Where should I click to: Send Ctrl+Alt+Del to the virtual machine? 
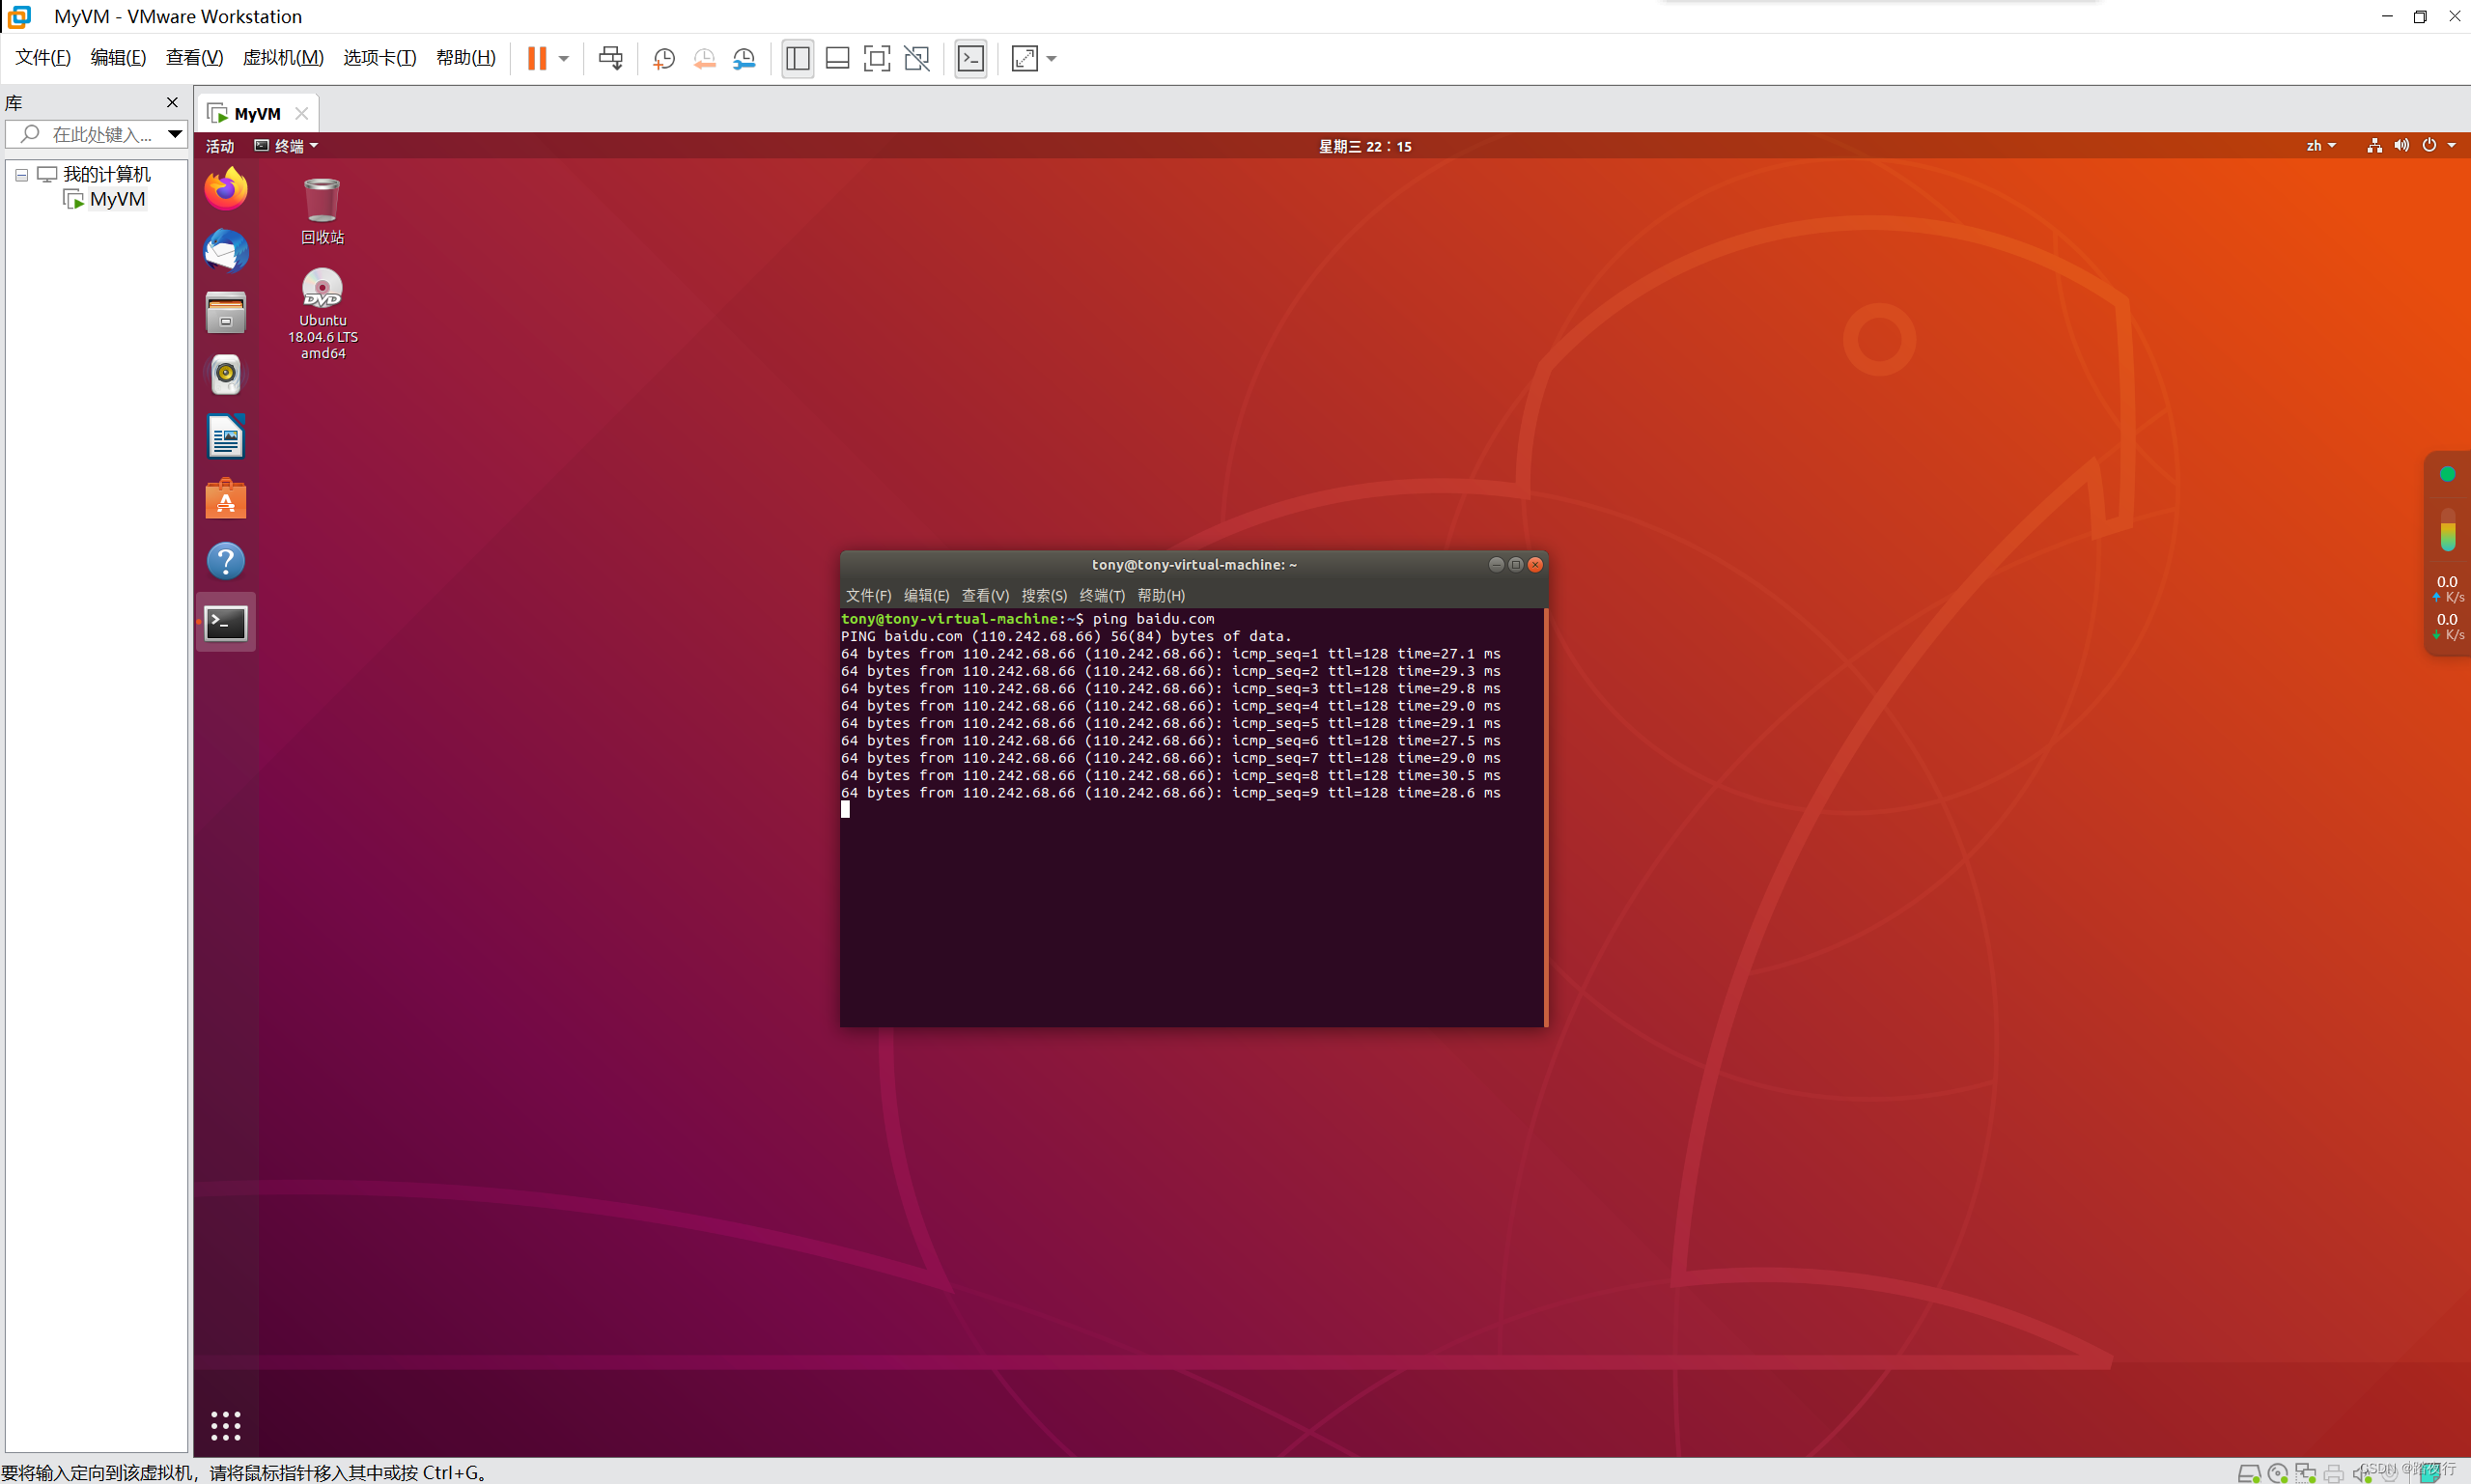(x=610, y=58)
